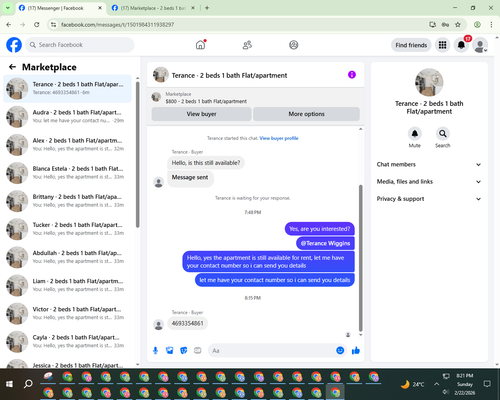The width and height of the screenshot is (500, 400).
Task: Click listing thumbnail in right panel
Action: click(429, 82)
